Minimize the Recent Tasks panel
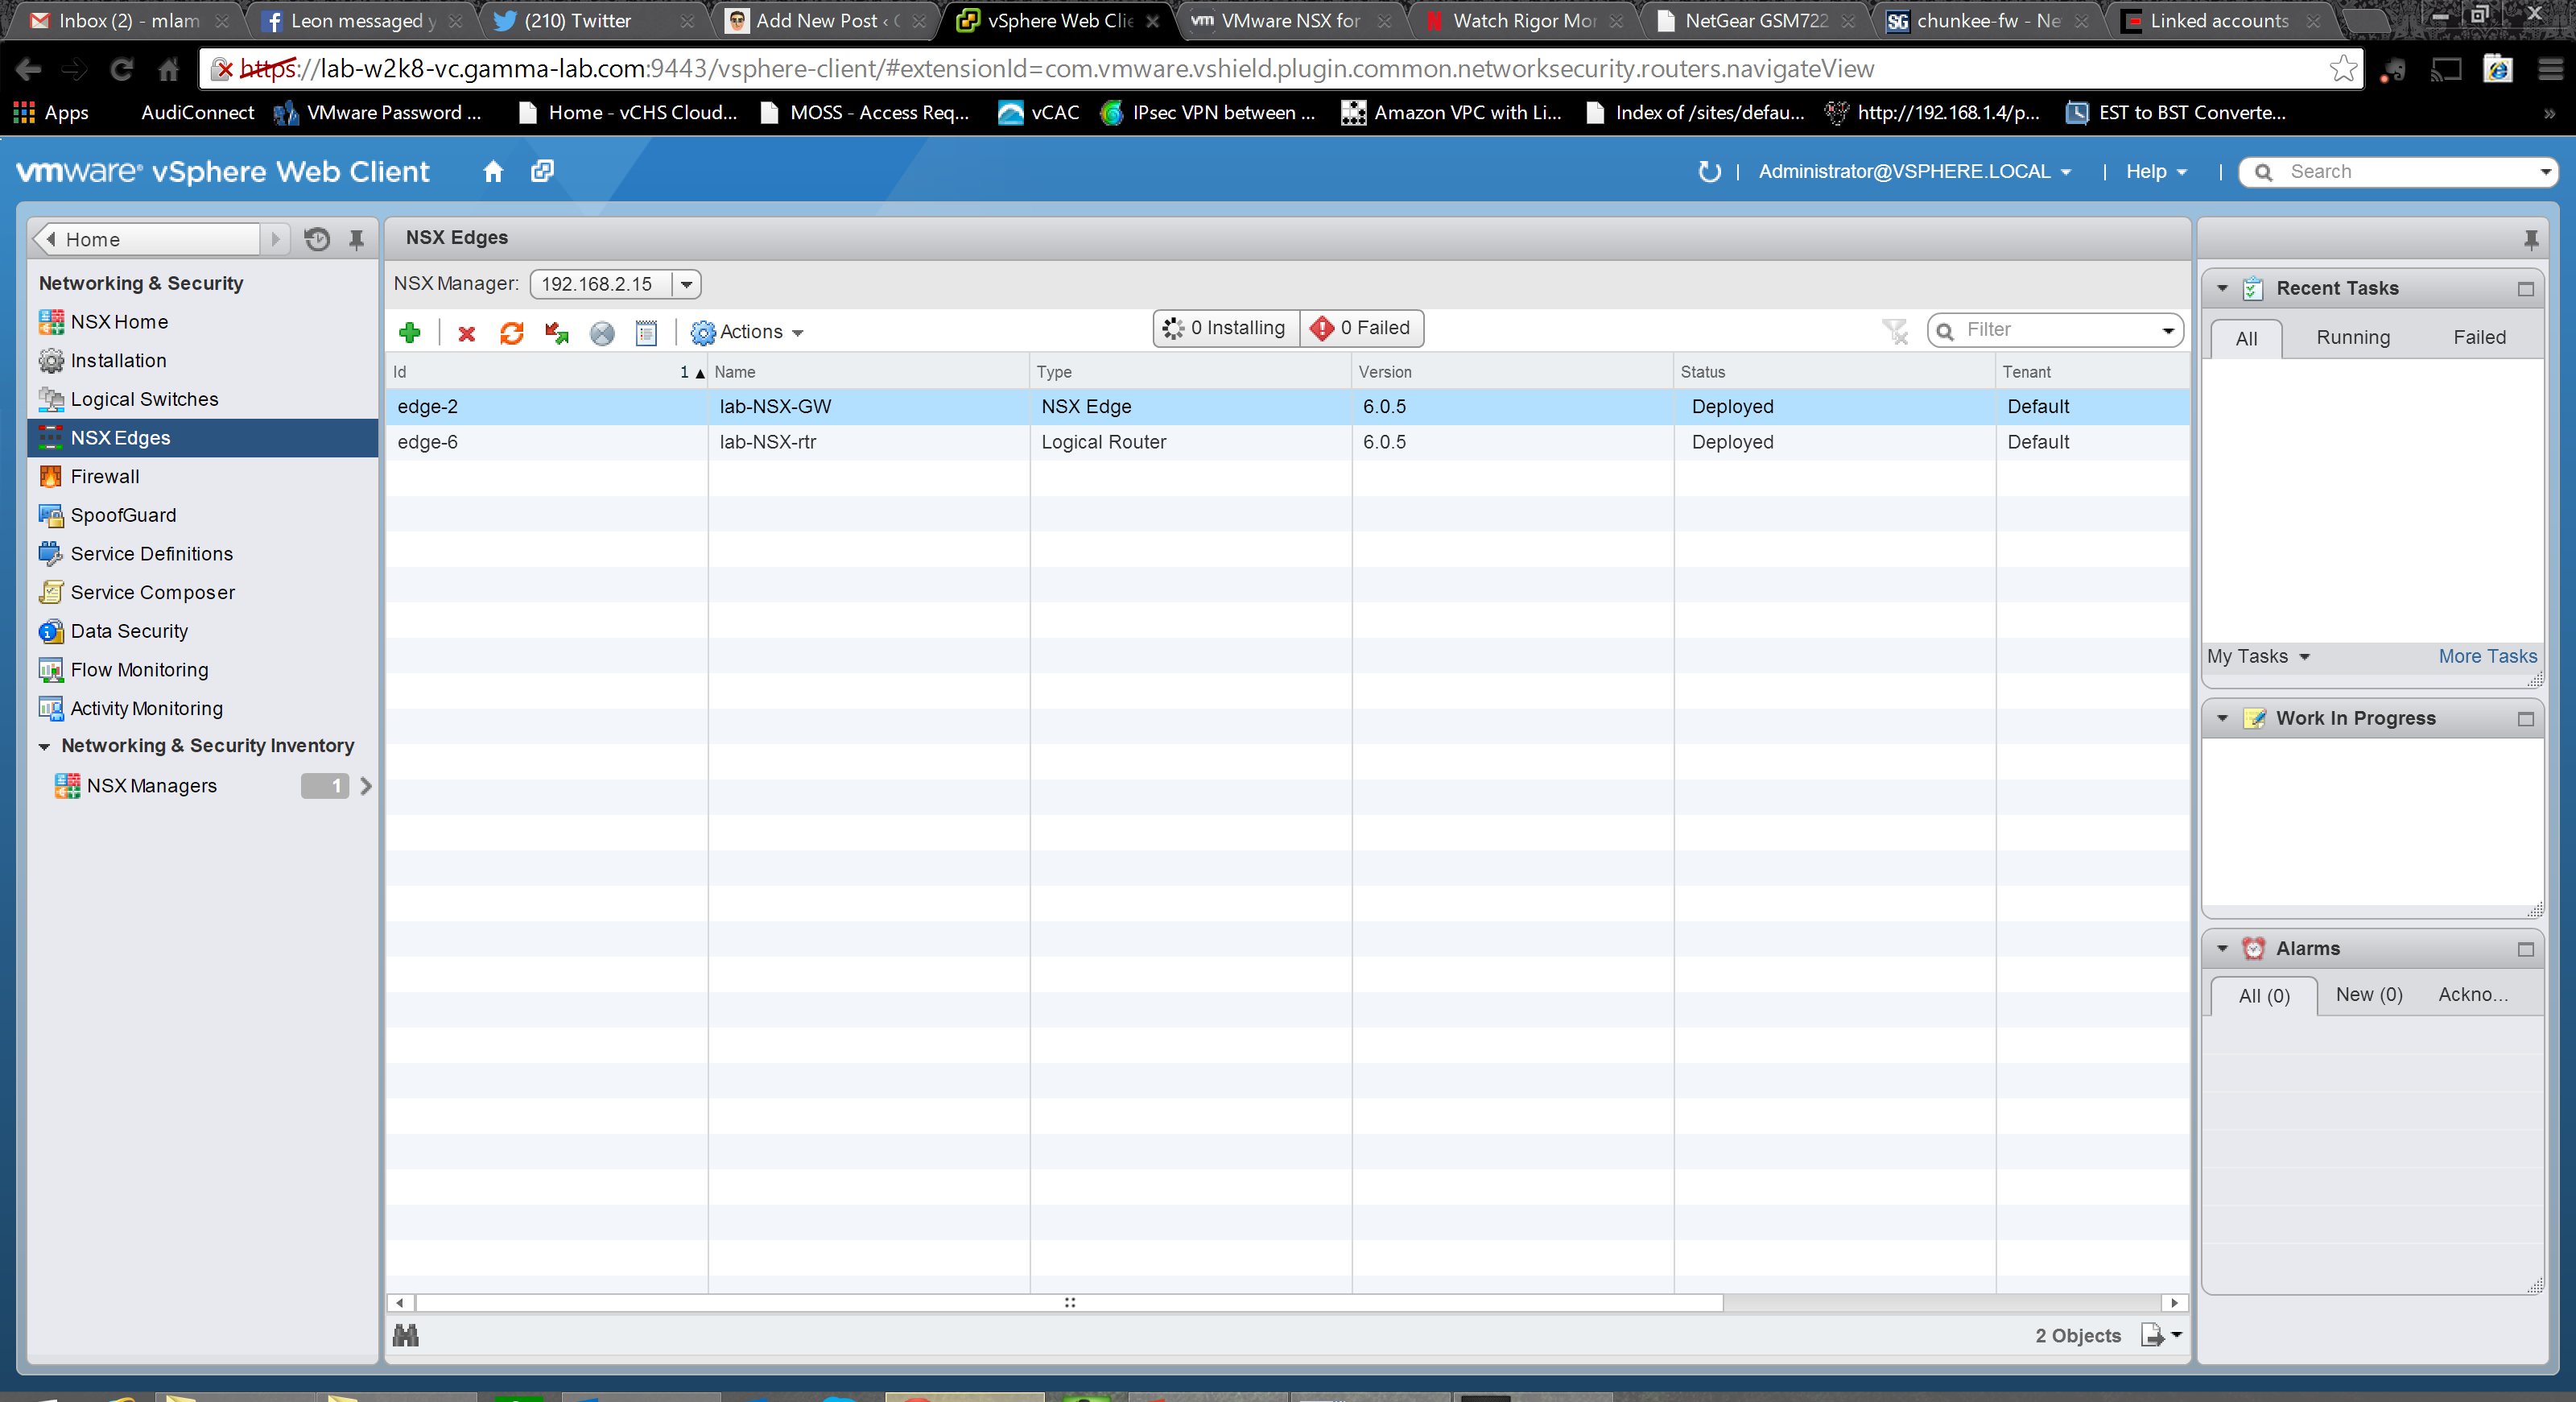2576x1402 pixels. [x=2525, y=289]
